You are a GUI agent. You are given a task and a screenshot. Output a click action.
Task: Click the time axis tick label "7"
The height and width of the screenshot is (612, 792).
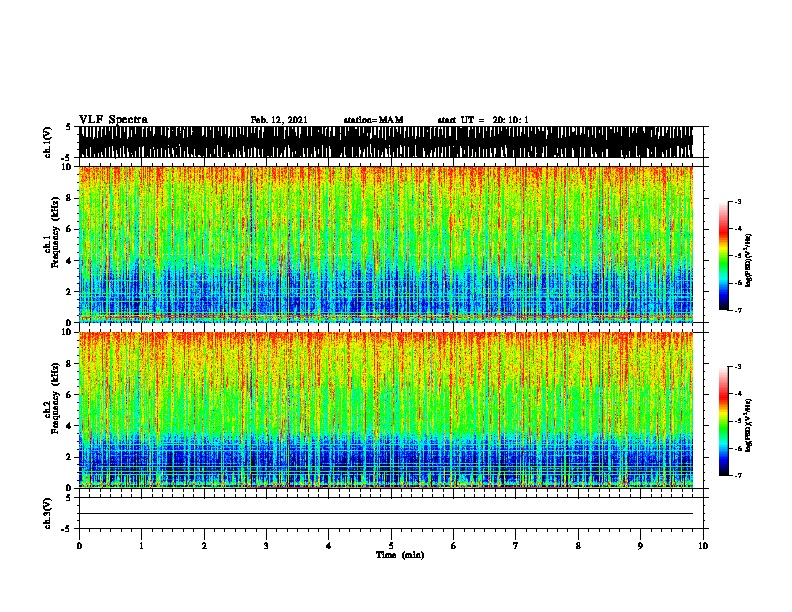(x=516, y=546)
